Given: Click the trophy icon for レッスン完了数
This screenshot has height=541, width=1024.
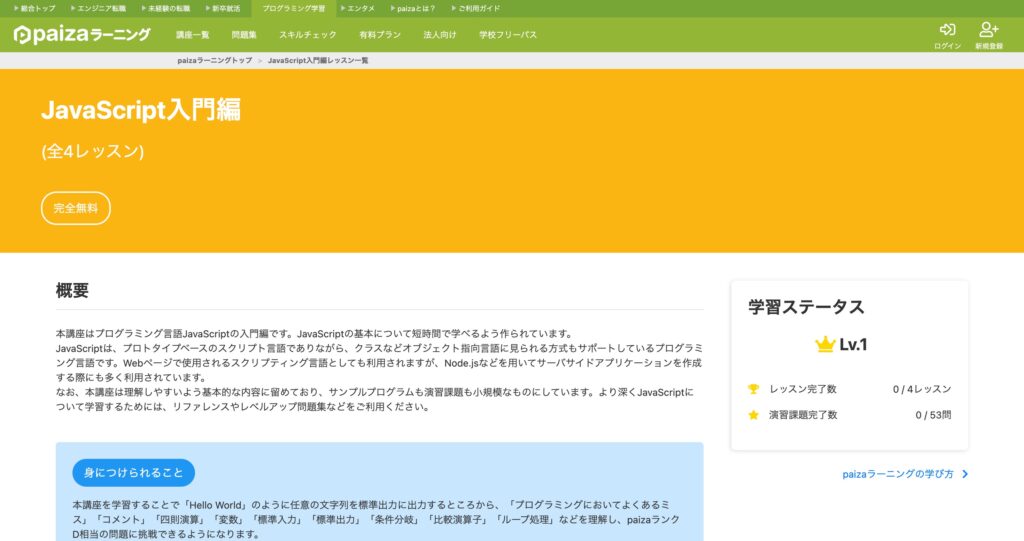Looking at the screenshot, I should [754, 389].
